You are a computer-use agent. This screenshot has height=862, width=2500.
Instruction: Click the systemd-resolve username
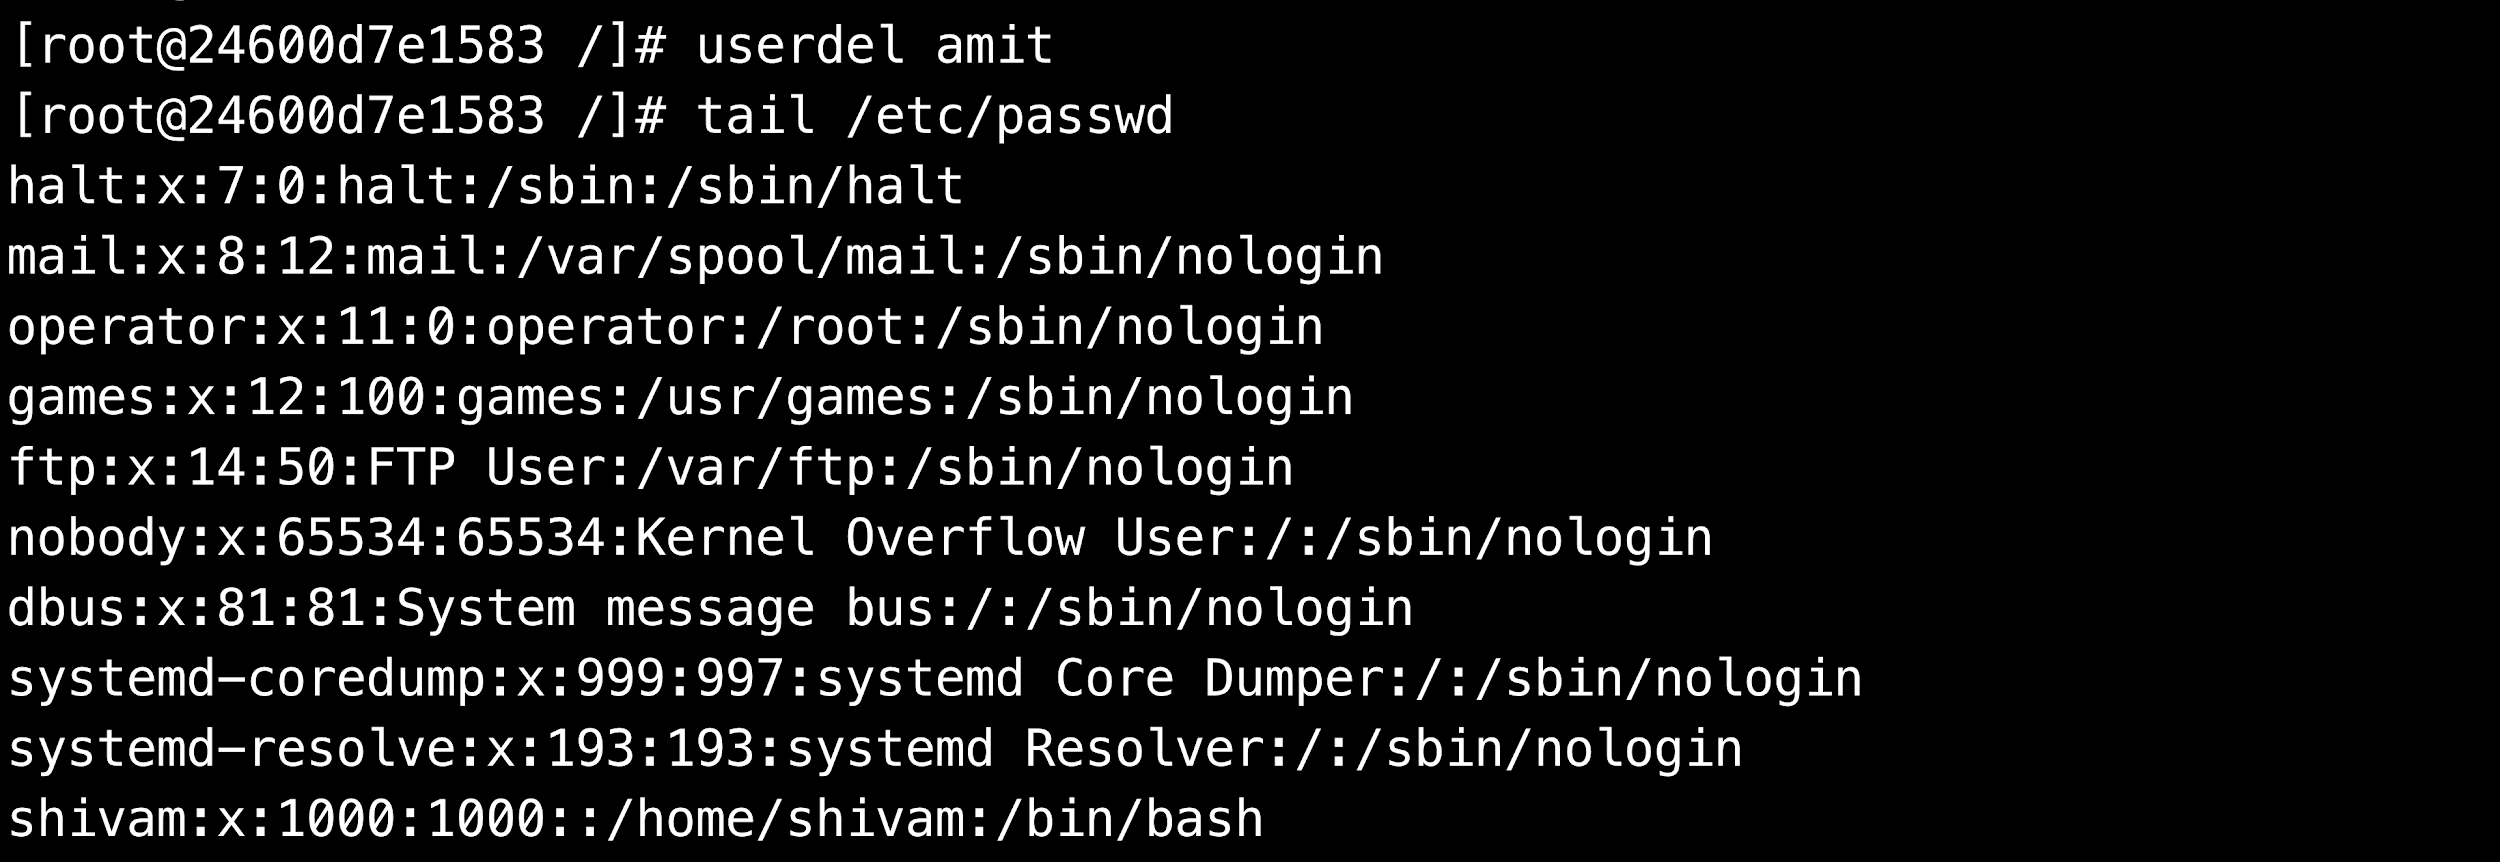(x=231, y=749)
